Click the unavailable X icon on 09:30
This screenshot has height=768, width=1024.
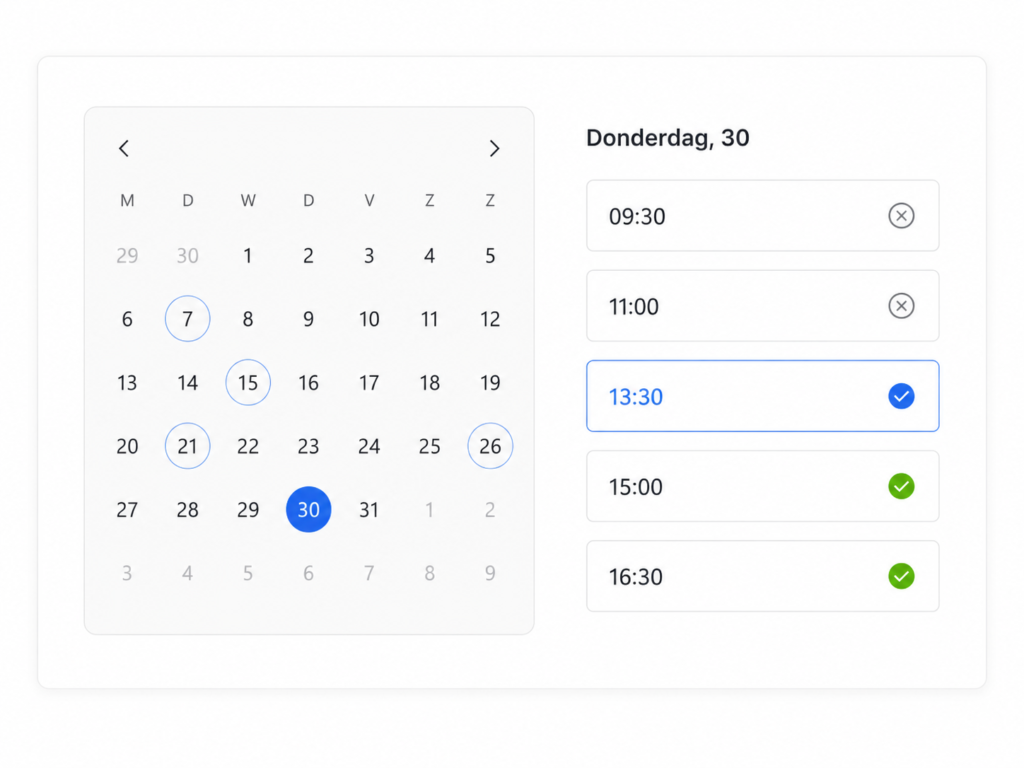tap(901, 216)
